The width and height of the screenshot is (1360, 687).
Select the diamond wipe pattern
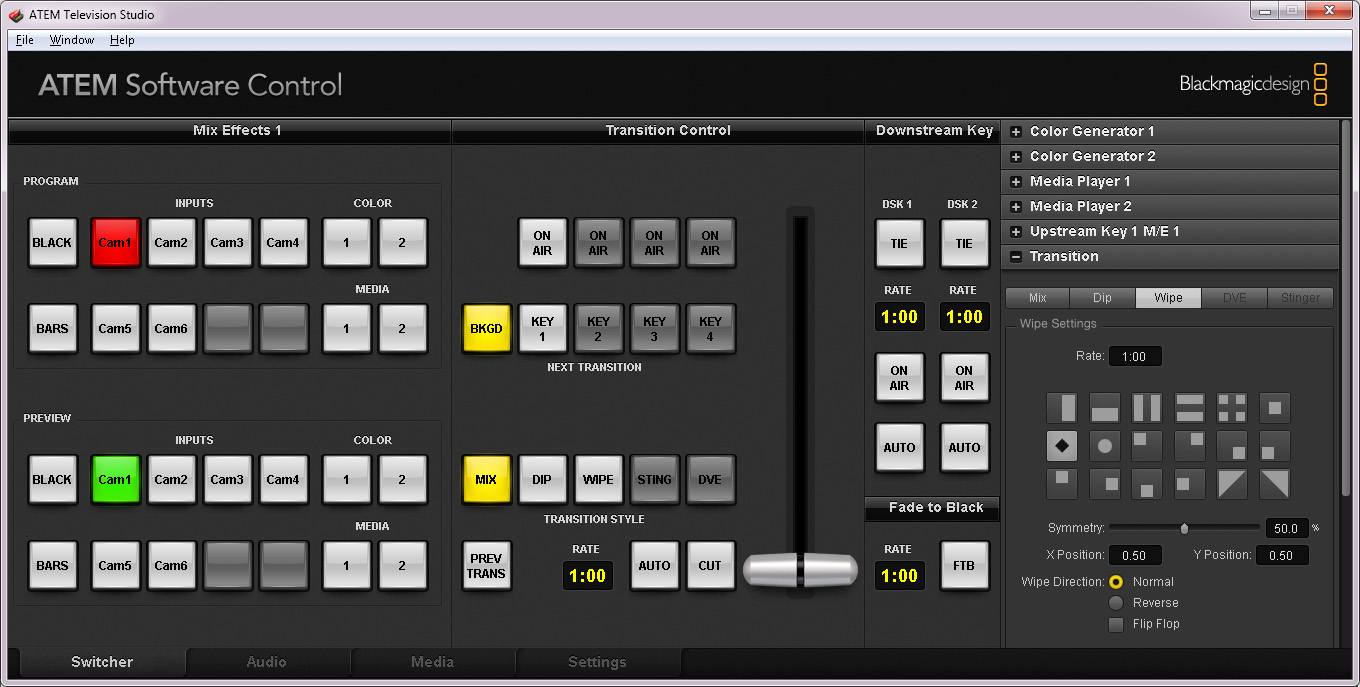coord(1062,446)
